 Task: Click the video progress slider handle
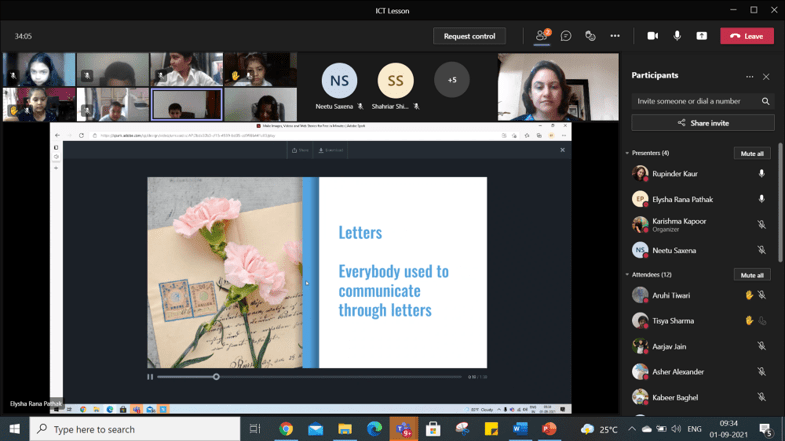click(x=216, y=377)
